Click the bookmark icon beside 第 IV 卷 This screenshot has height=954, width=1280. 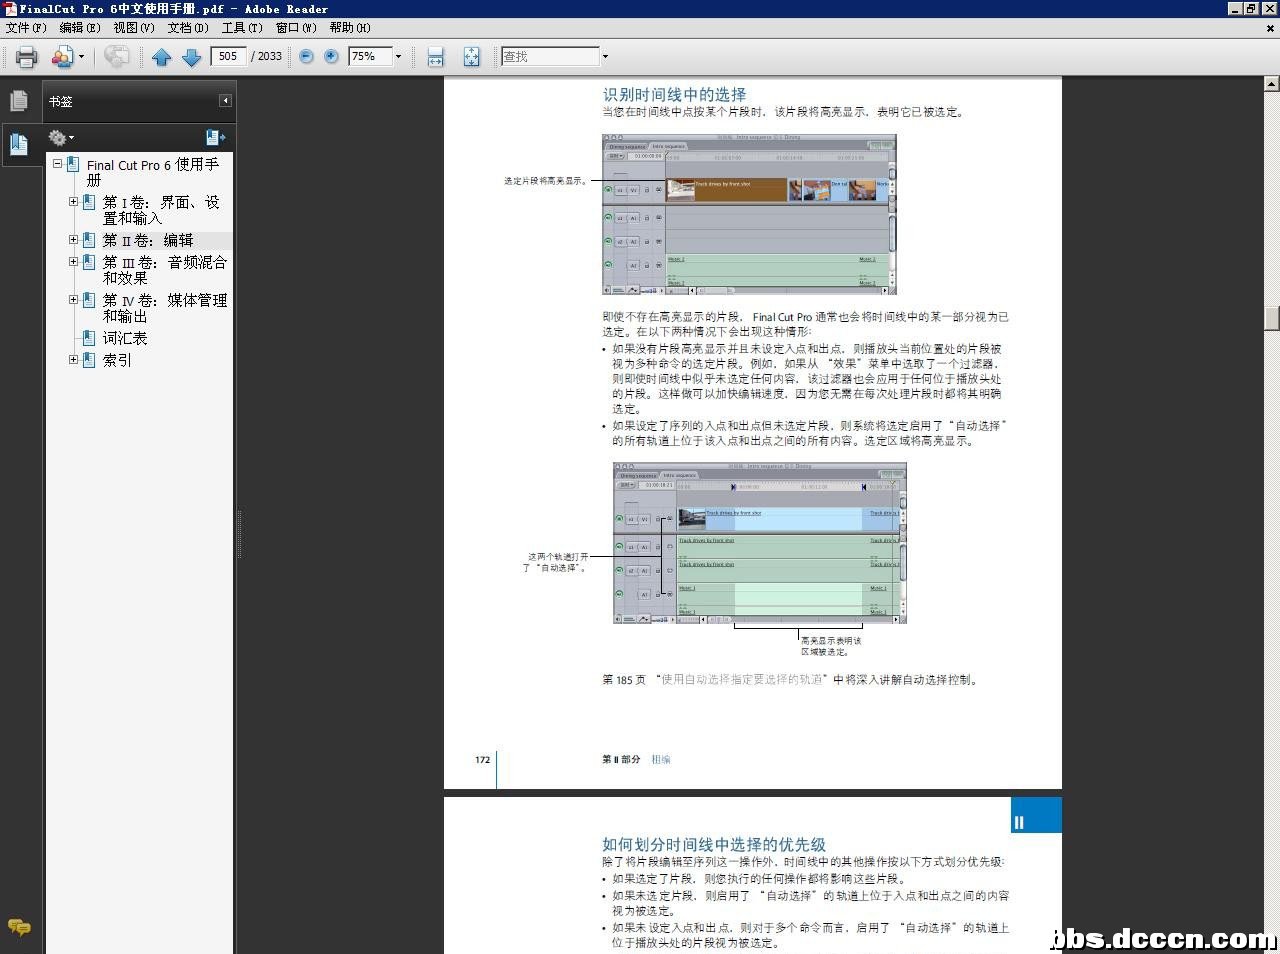coord(89,300)
